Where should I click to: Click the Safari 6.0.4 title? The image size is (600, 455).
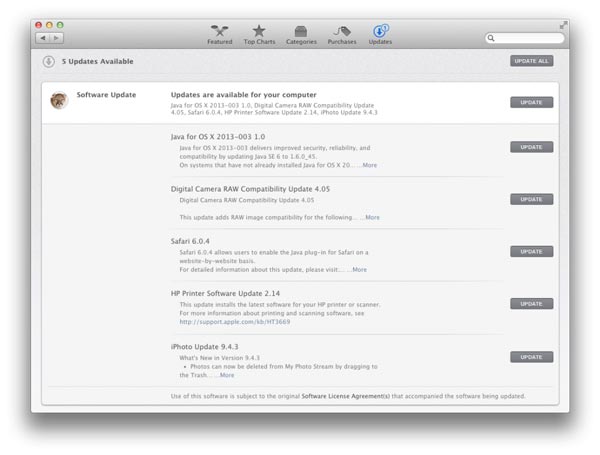coord(190,241)
